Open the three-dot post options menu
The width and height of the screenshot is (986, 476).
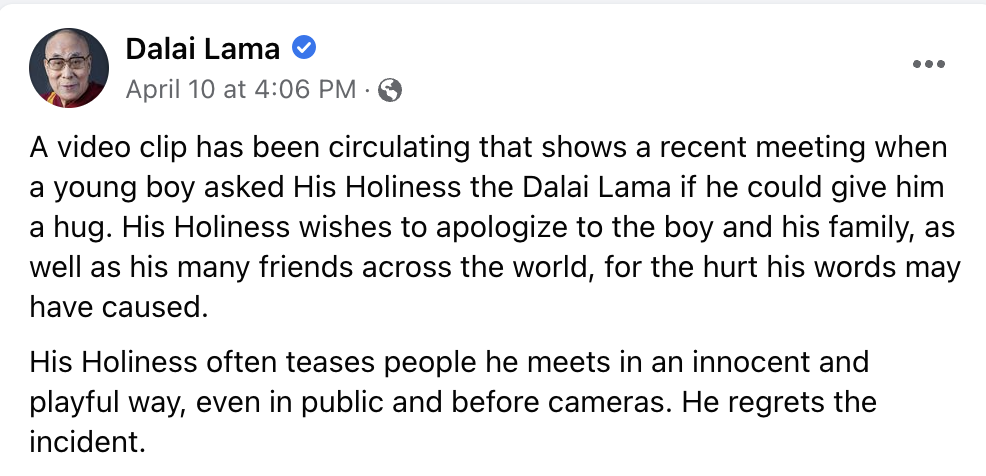(x=929, y=64)
